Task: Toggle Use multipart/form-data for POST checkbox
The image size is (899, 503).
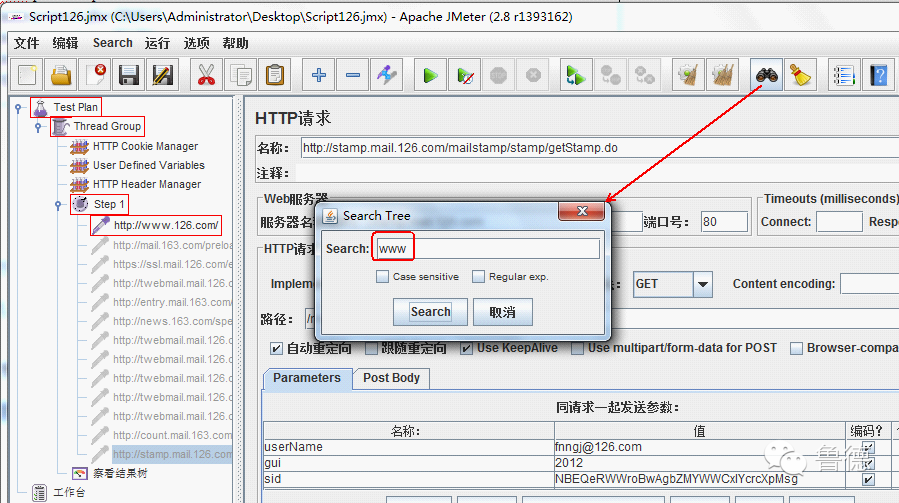Action: [578, 348]
